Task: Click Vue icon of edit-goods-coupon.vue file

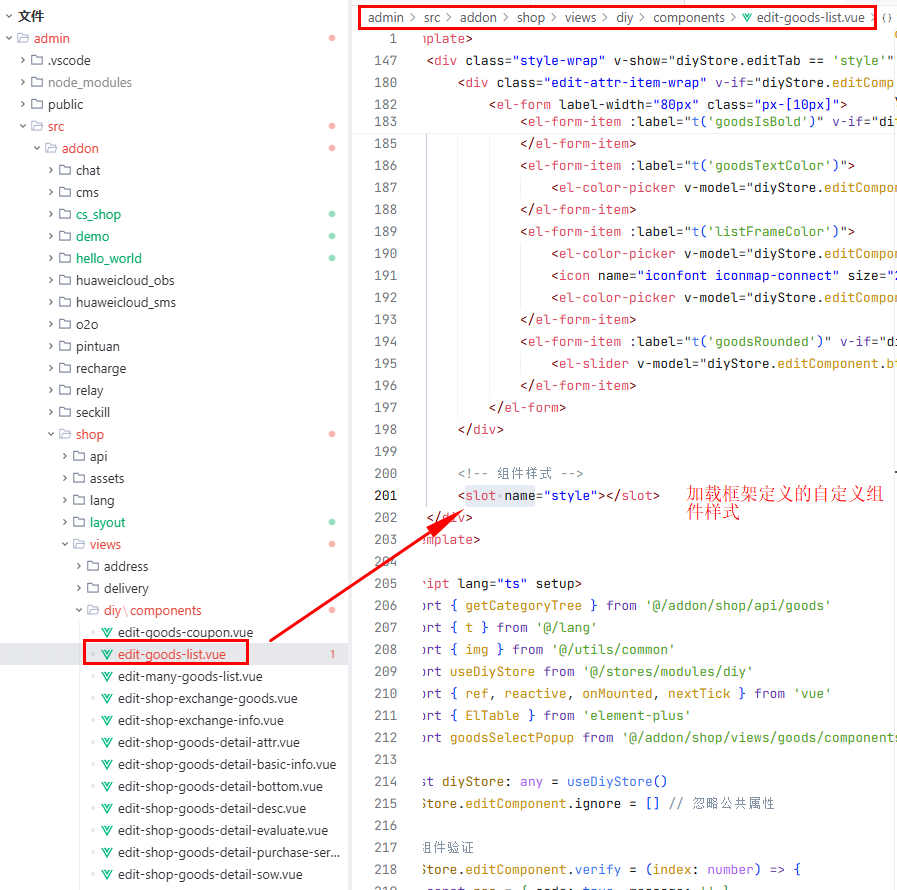Action: point(107,632)
